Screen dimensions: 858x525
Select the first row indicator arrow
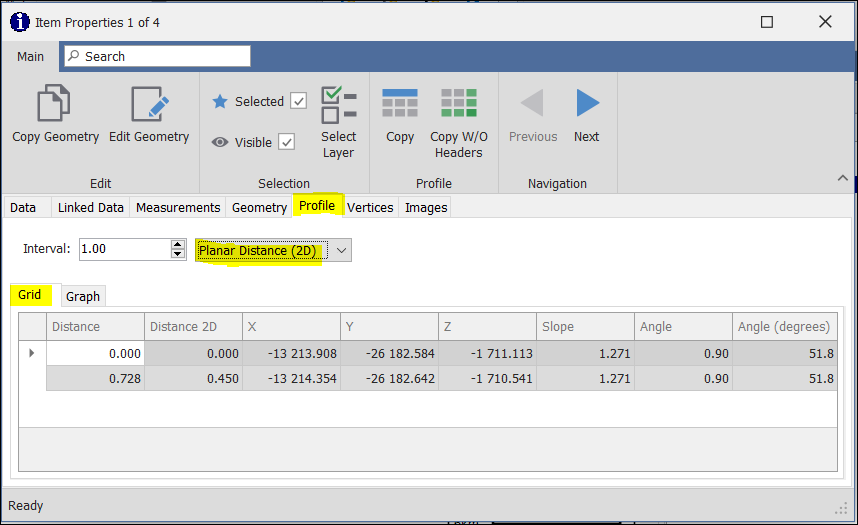pyautogui.click(x=32, y=353)
